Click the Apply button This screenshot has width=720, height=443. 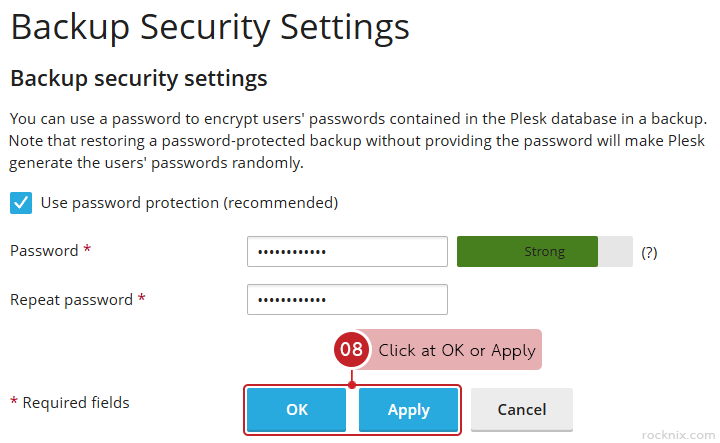[408, 410]
